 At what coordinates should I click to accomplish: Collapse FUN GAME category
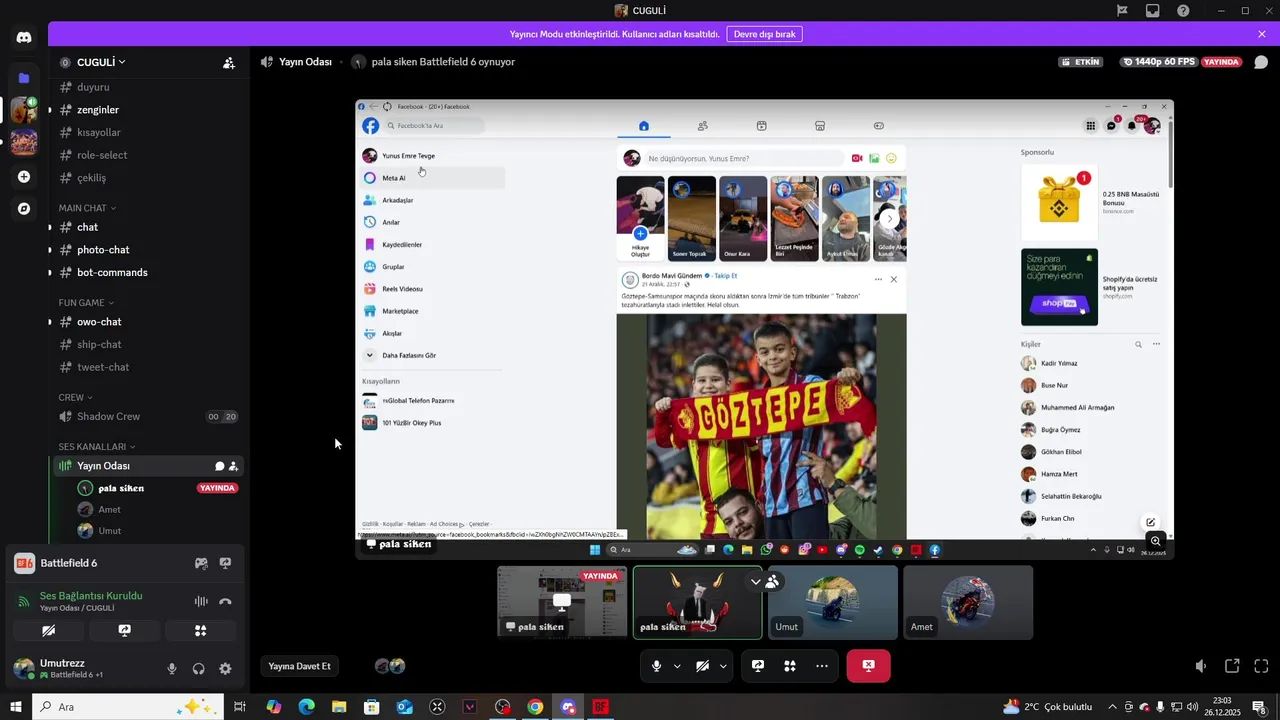click(x=86, y=302)
